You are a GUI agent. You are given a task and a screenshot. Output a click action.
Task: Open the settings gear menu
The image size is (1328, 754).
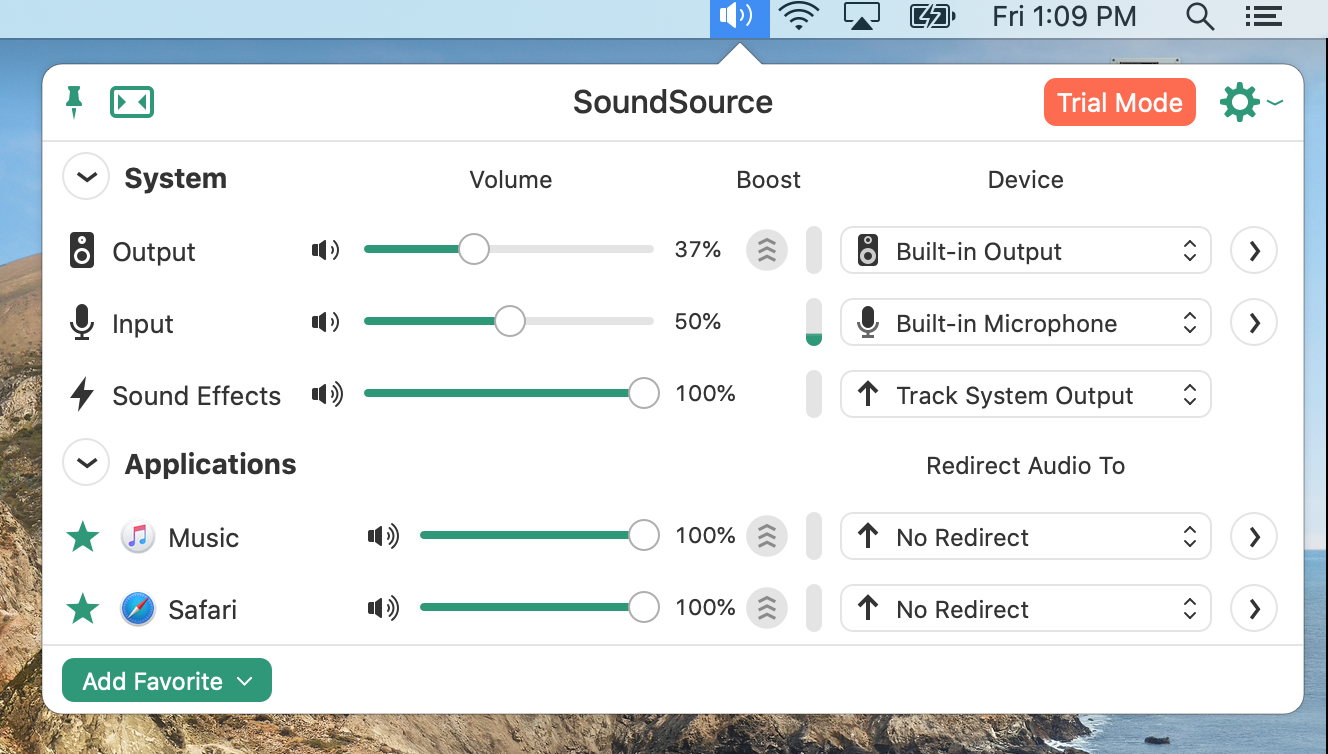click(x=1250, y=102)
